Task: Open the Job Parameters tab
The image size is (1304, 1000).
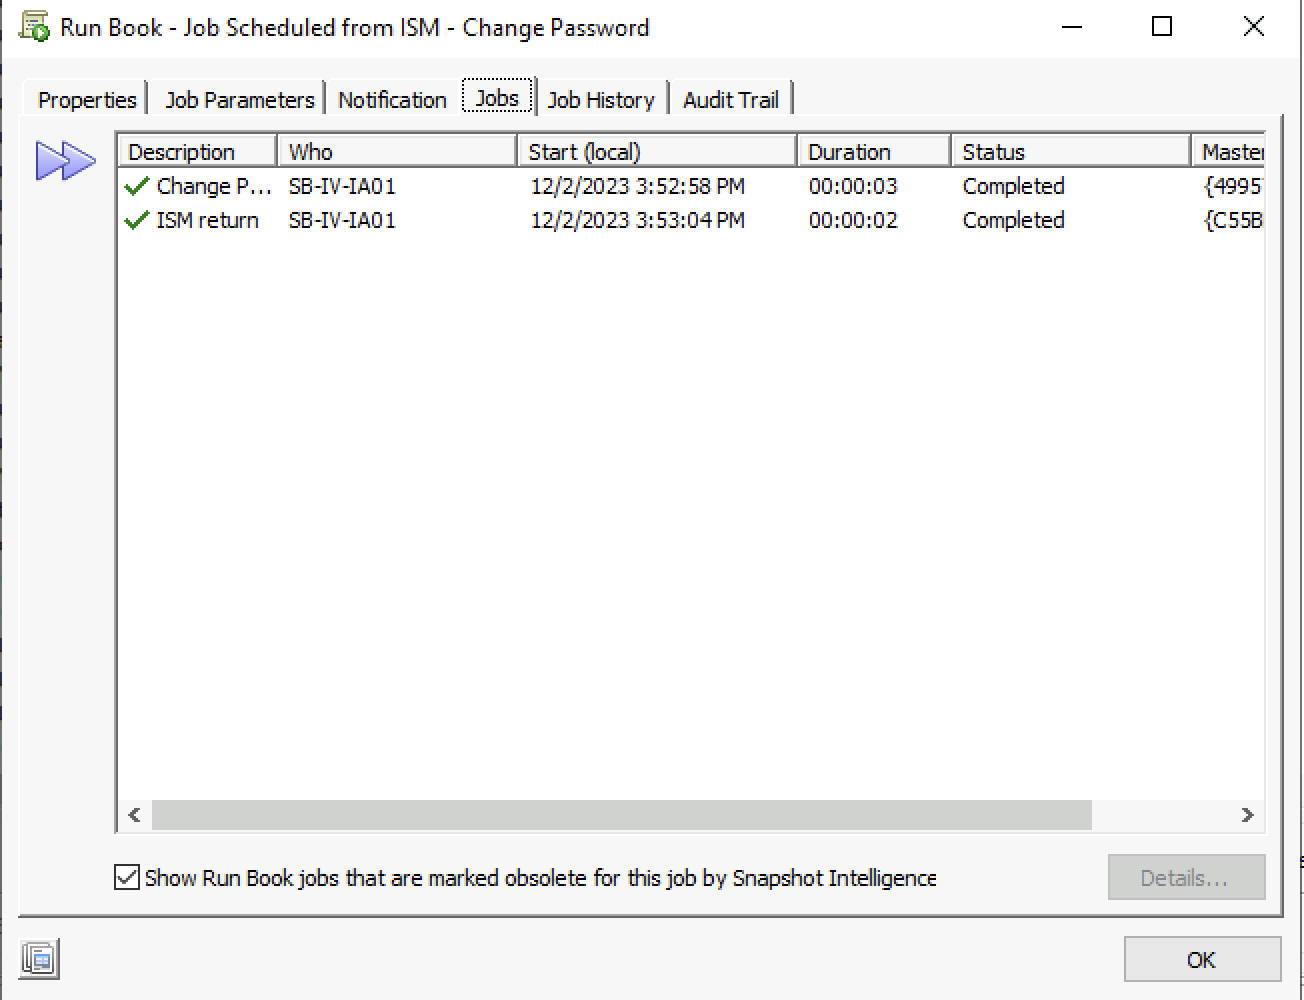Action: tap(240, 100)
